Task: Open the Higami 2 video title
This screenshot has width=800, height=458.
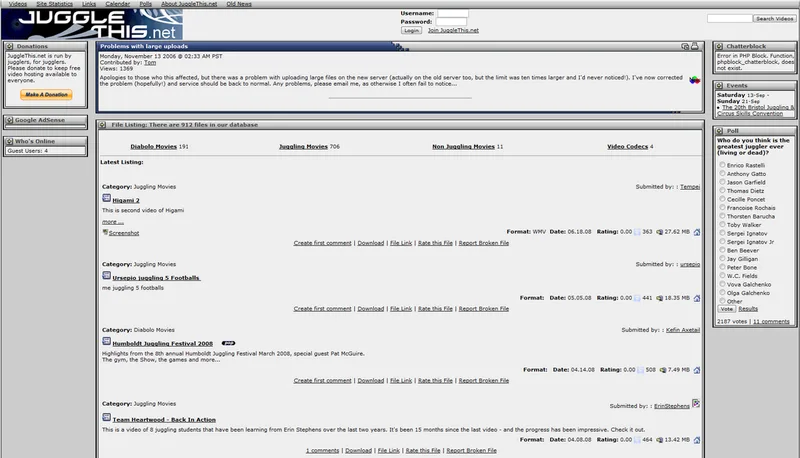Action: point(126,200)
